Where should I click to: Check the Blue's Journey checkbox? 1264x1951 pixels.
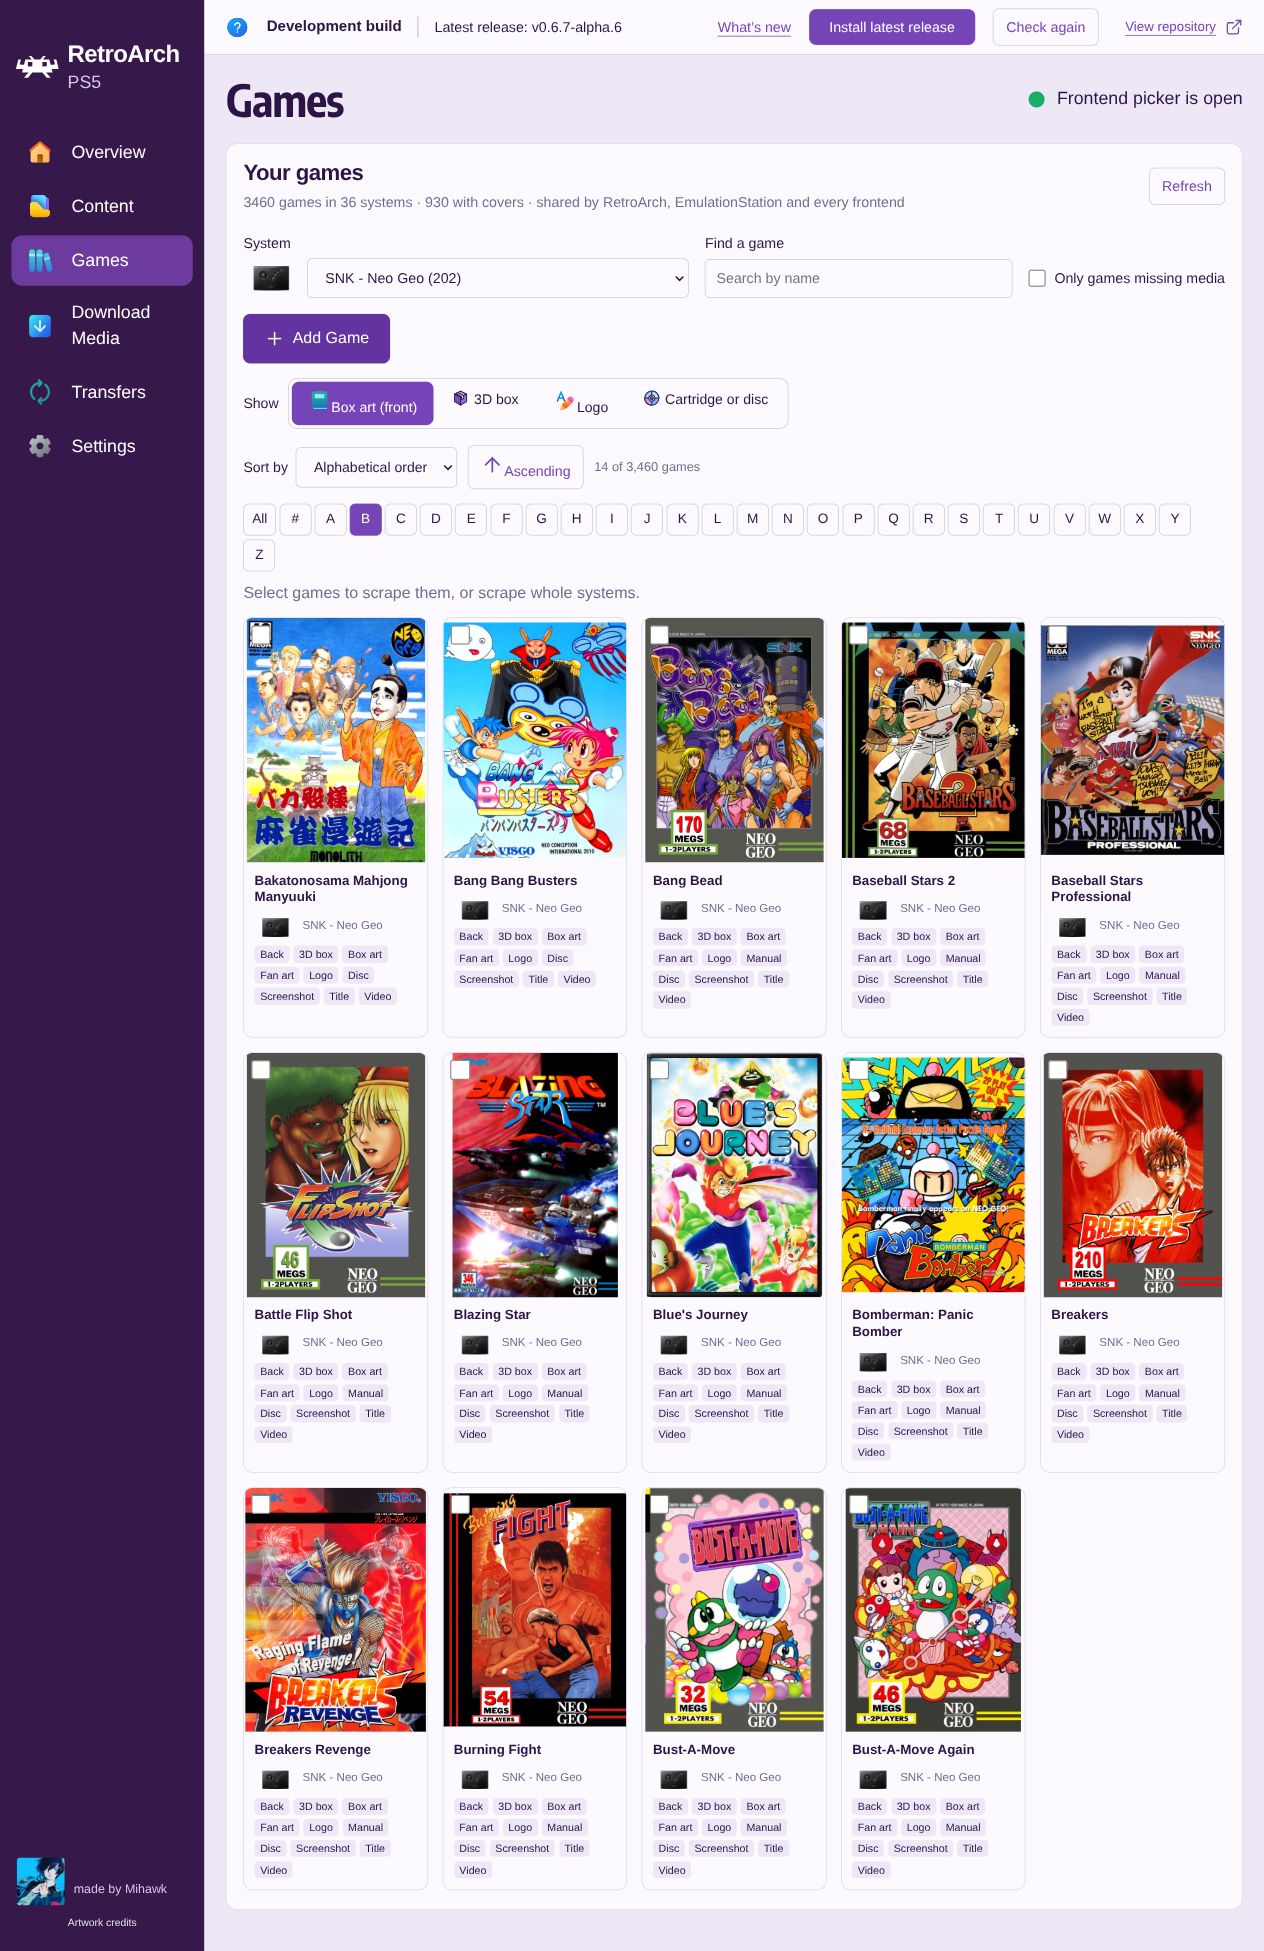click(x=660, y=1070)
